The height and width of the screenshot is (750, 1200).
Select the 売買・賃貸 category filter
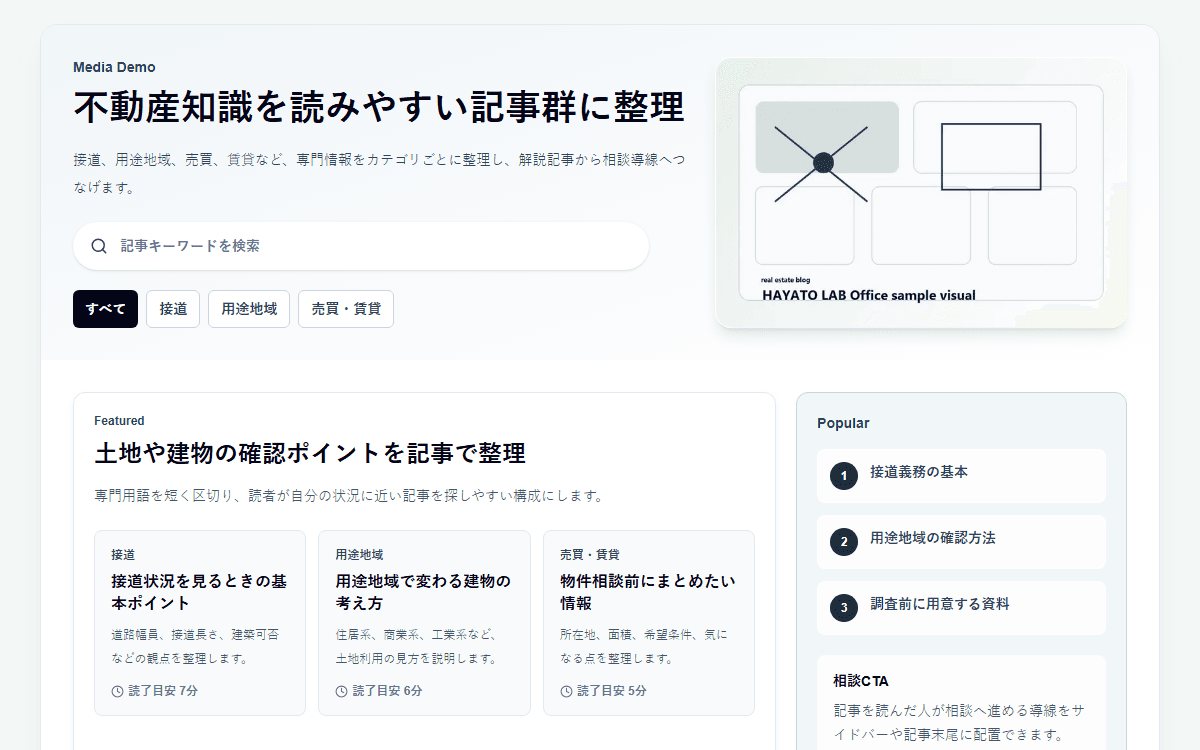pyautogui.click(x=346, y=309)
